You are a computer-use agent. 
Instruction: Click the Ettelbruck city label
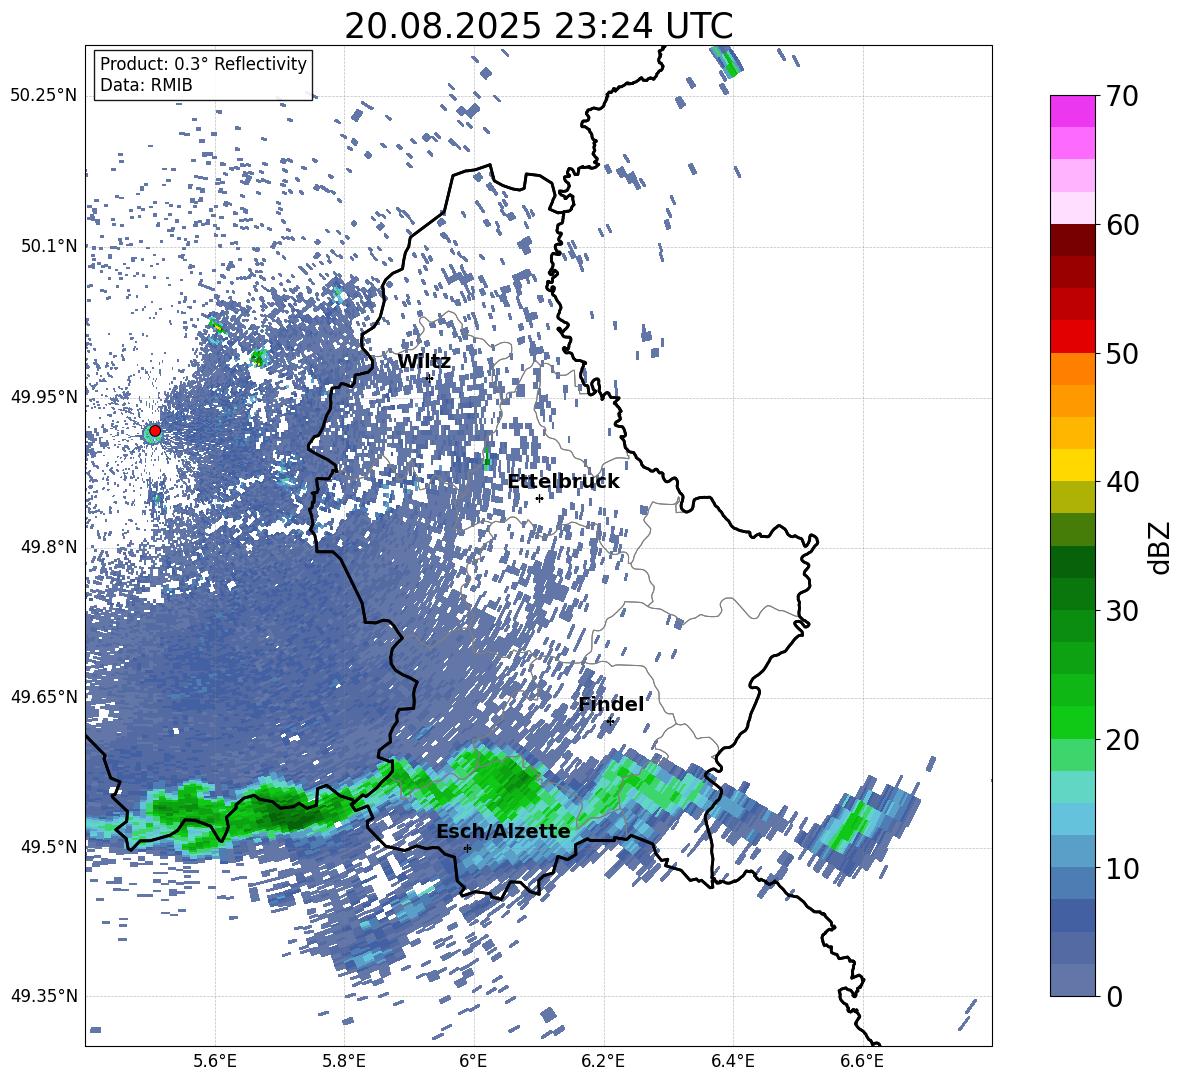coord(563,482)
